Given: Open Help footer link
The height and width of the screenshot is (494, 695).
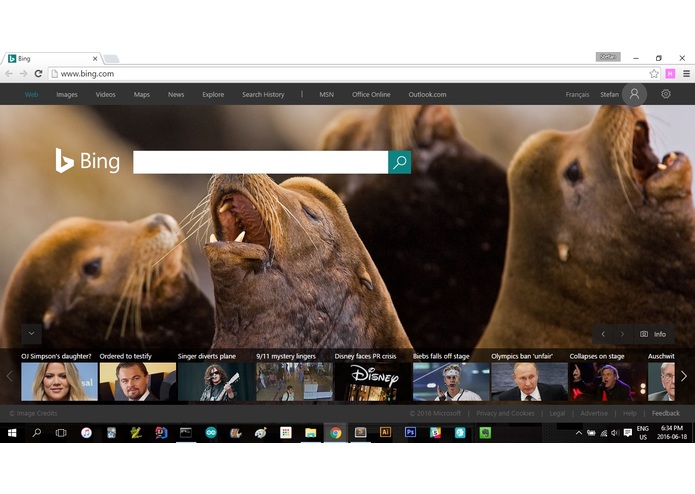Looking at the screenshot, I should pyautogui.click(x=630, y=413).
